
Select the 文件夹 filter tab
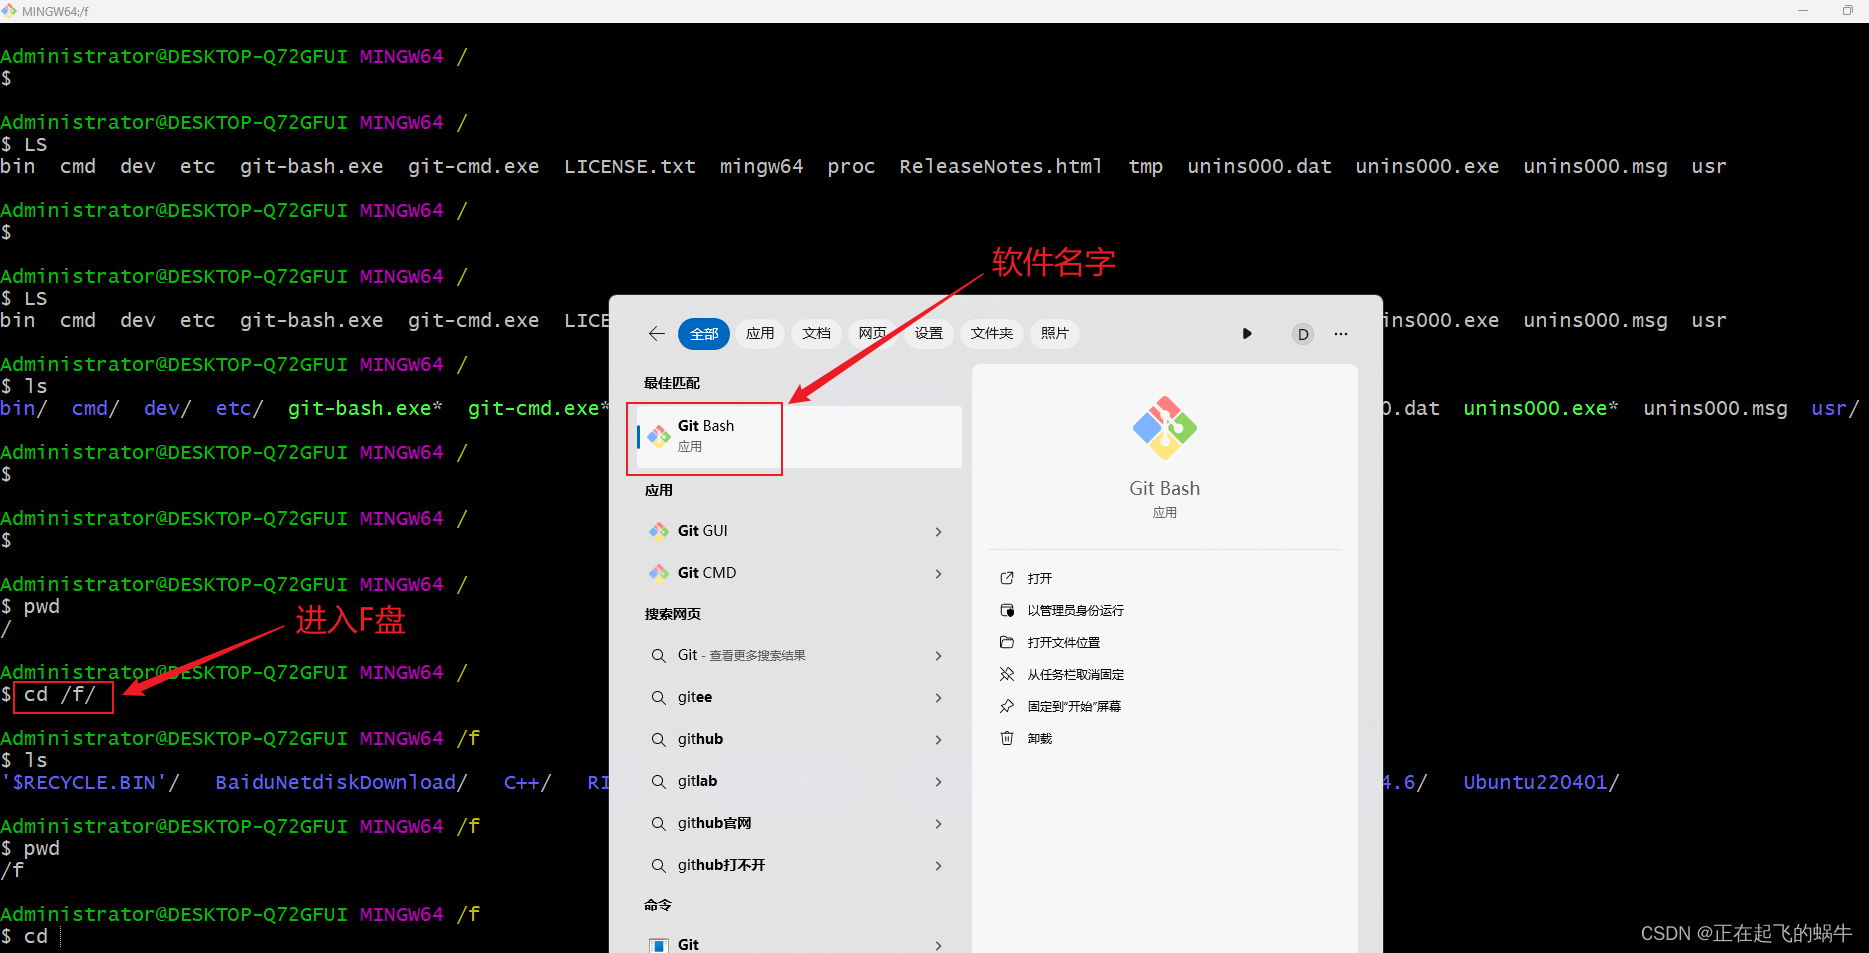[x=991, y=334]
